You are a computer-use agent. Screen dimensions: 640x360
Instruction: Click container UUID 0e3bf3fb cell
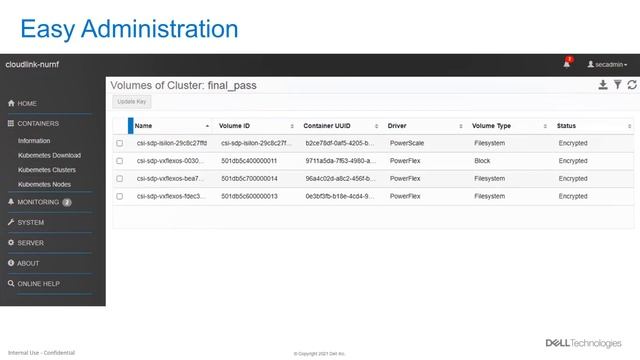340,196
